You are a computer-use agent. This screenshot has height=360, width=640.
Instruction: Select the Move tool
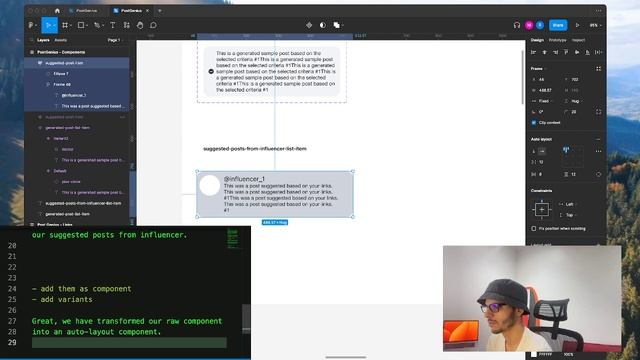pos(48,25)
